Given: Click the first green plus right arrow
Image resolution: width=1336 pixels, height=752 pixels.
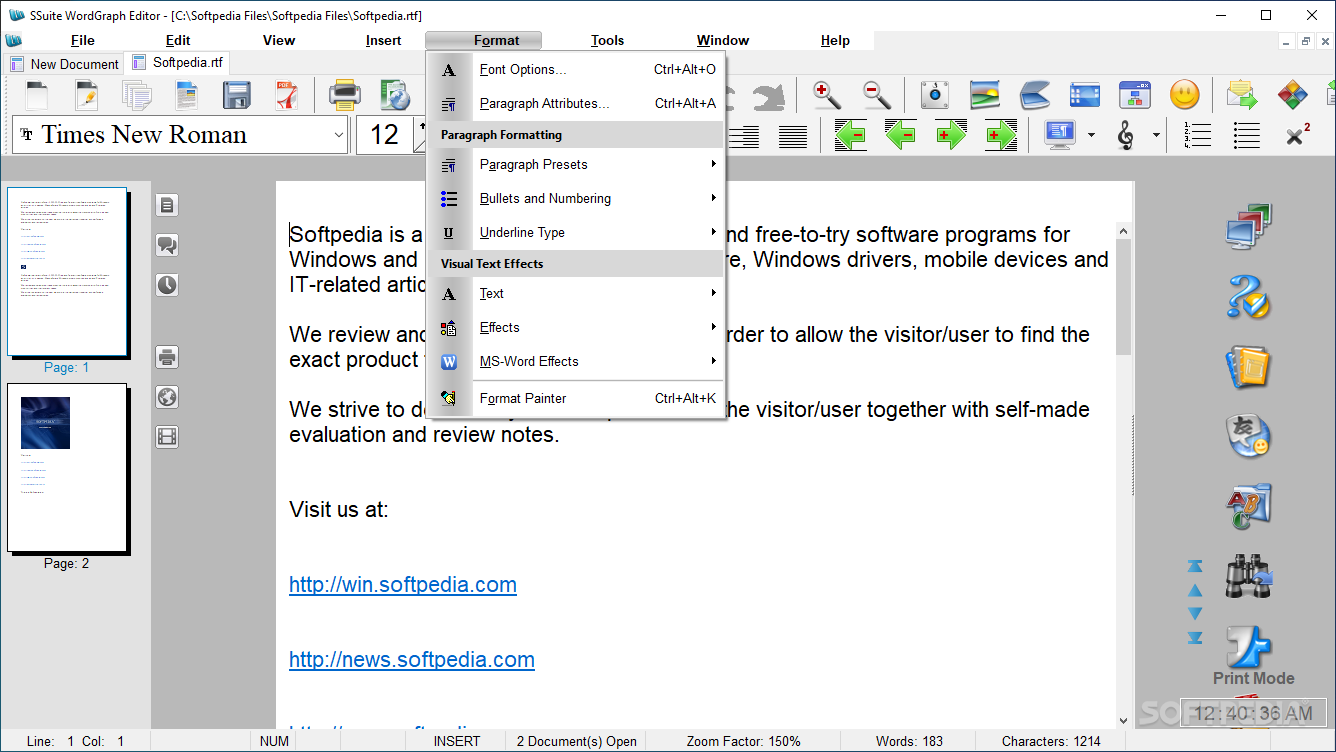Looking at the screenshot, I should (x=951, y=135).
